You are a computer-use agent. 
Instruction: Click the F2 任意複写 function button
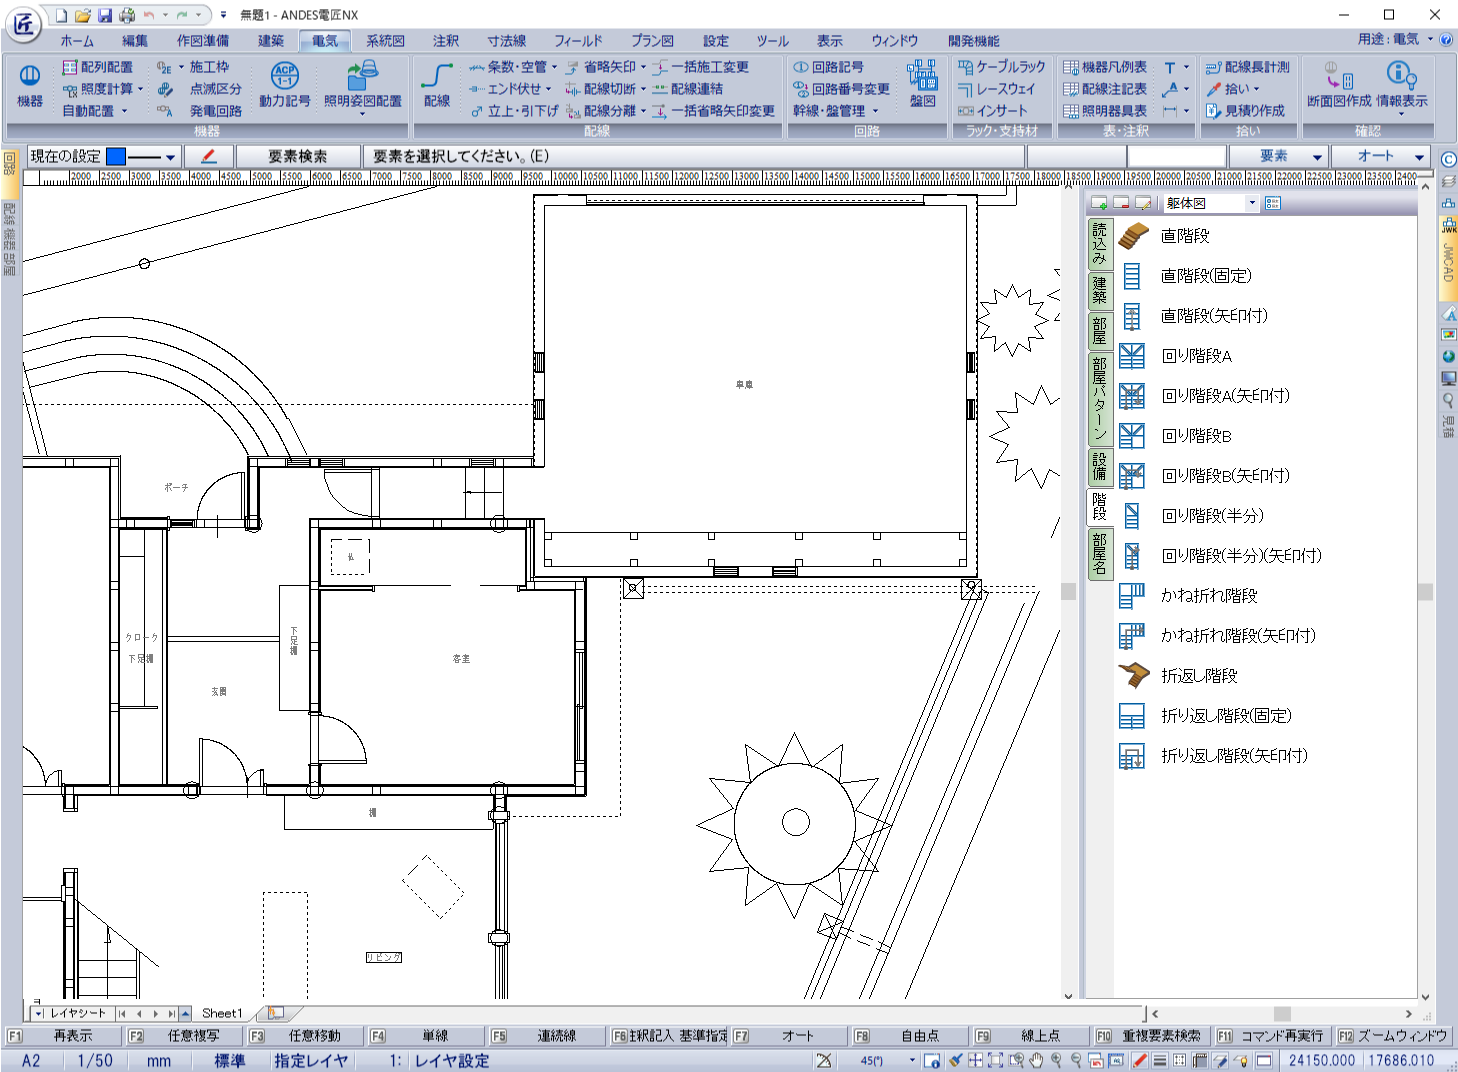coord(183,1036)
